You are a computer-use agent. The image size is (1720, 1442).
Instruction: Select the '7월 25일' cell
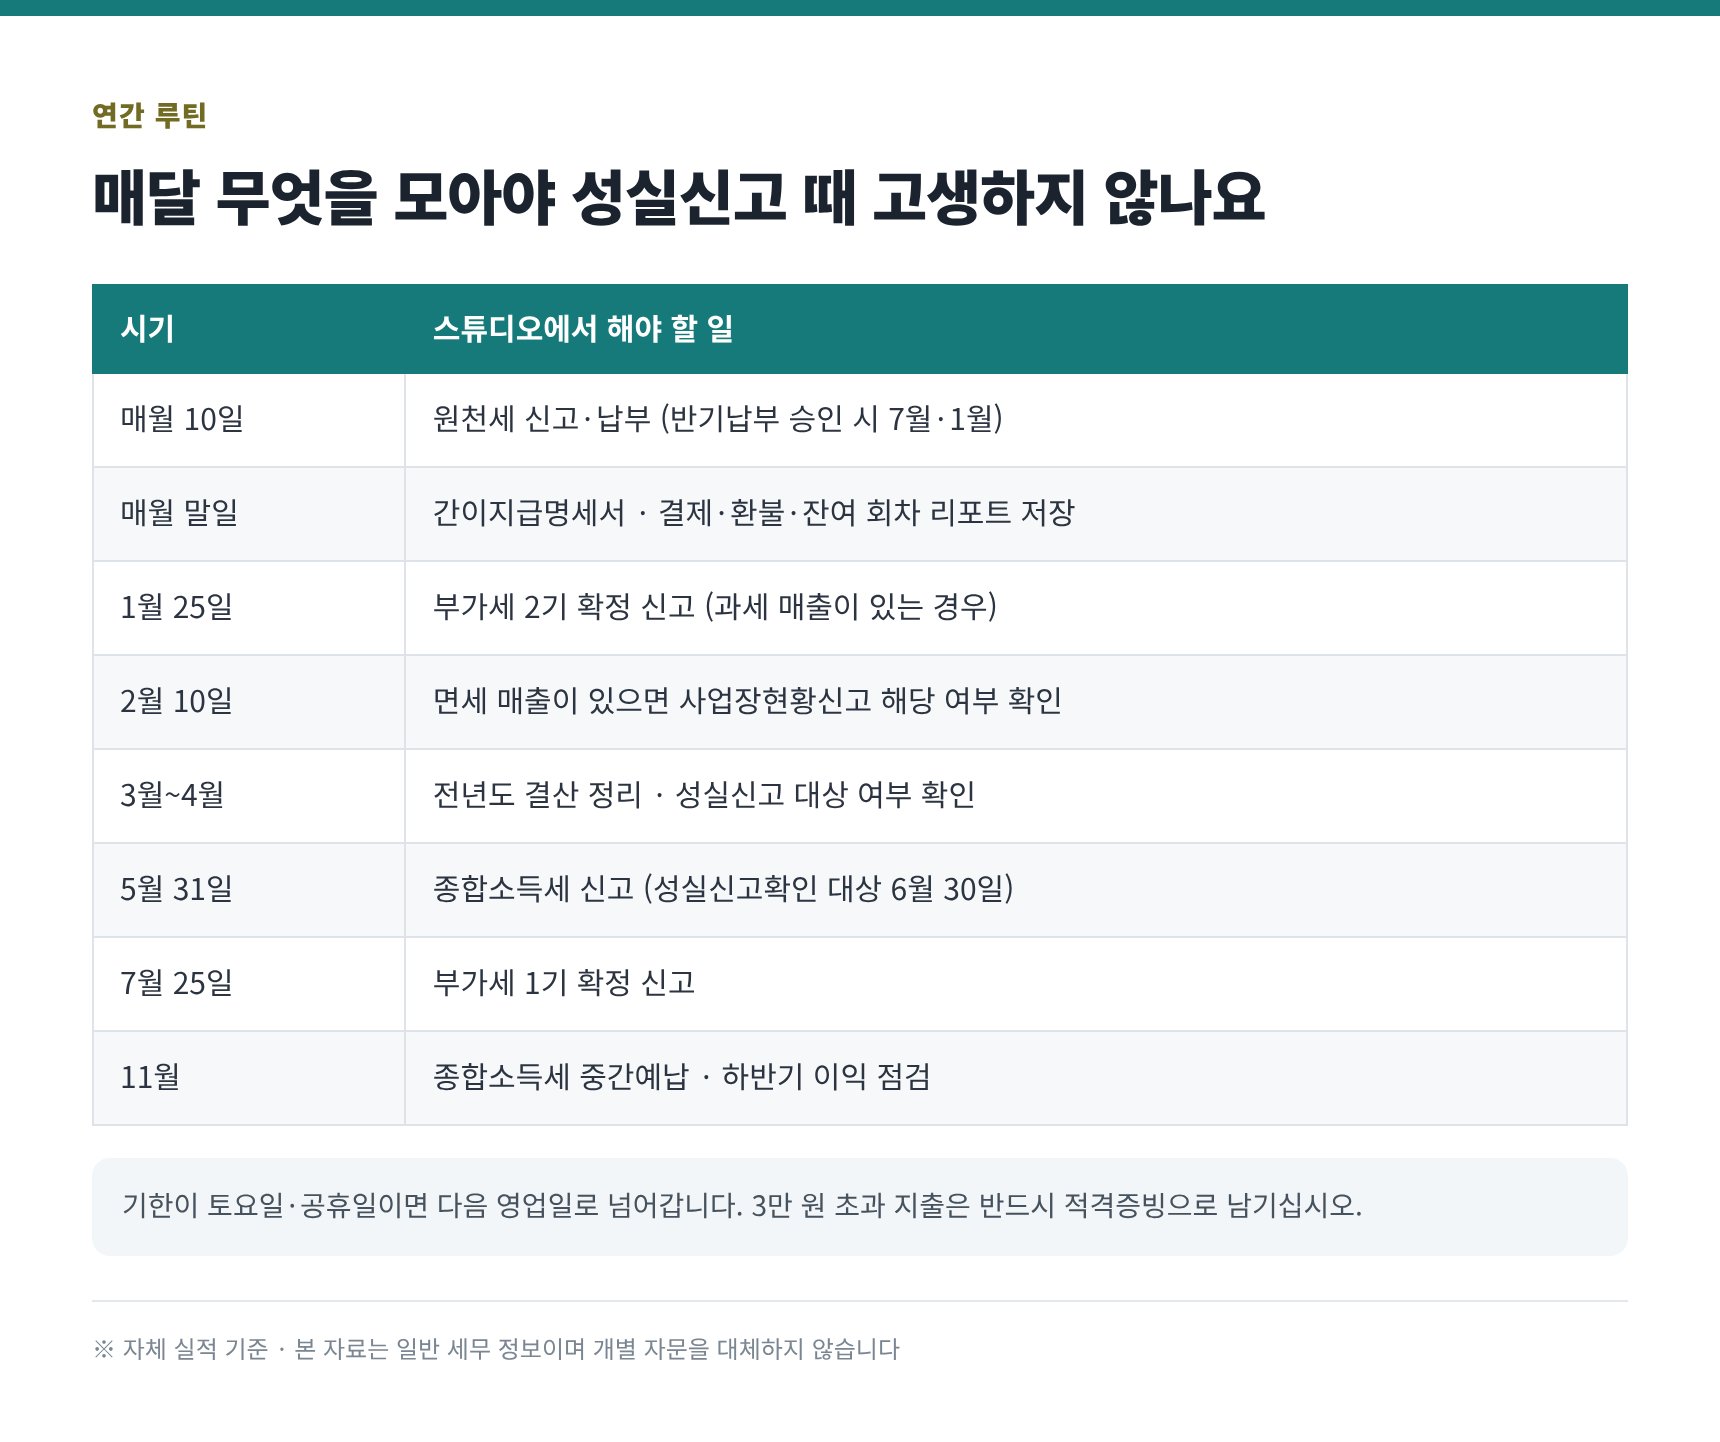249,984
